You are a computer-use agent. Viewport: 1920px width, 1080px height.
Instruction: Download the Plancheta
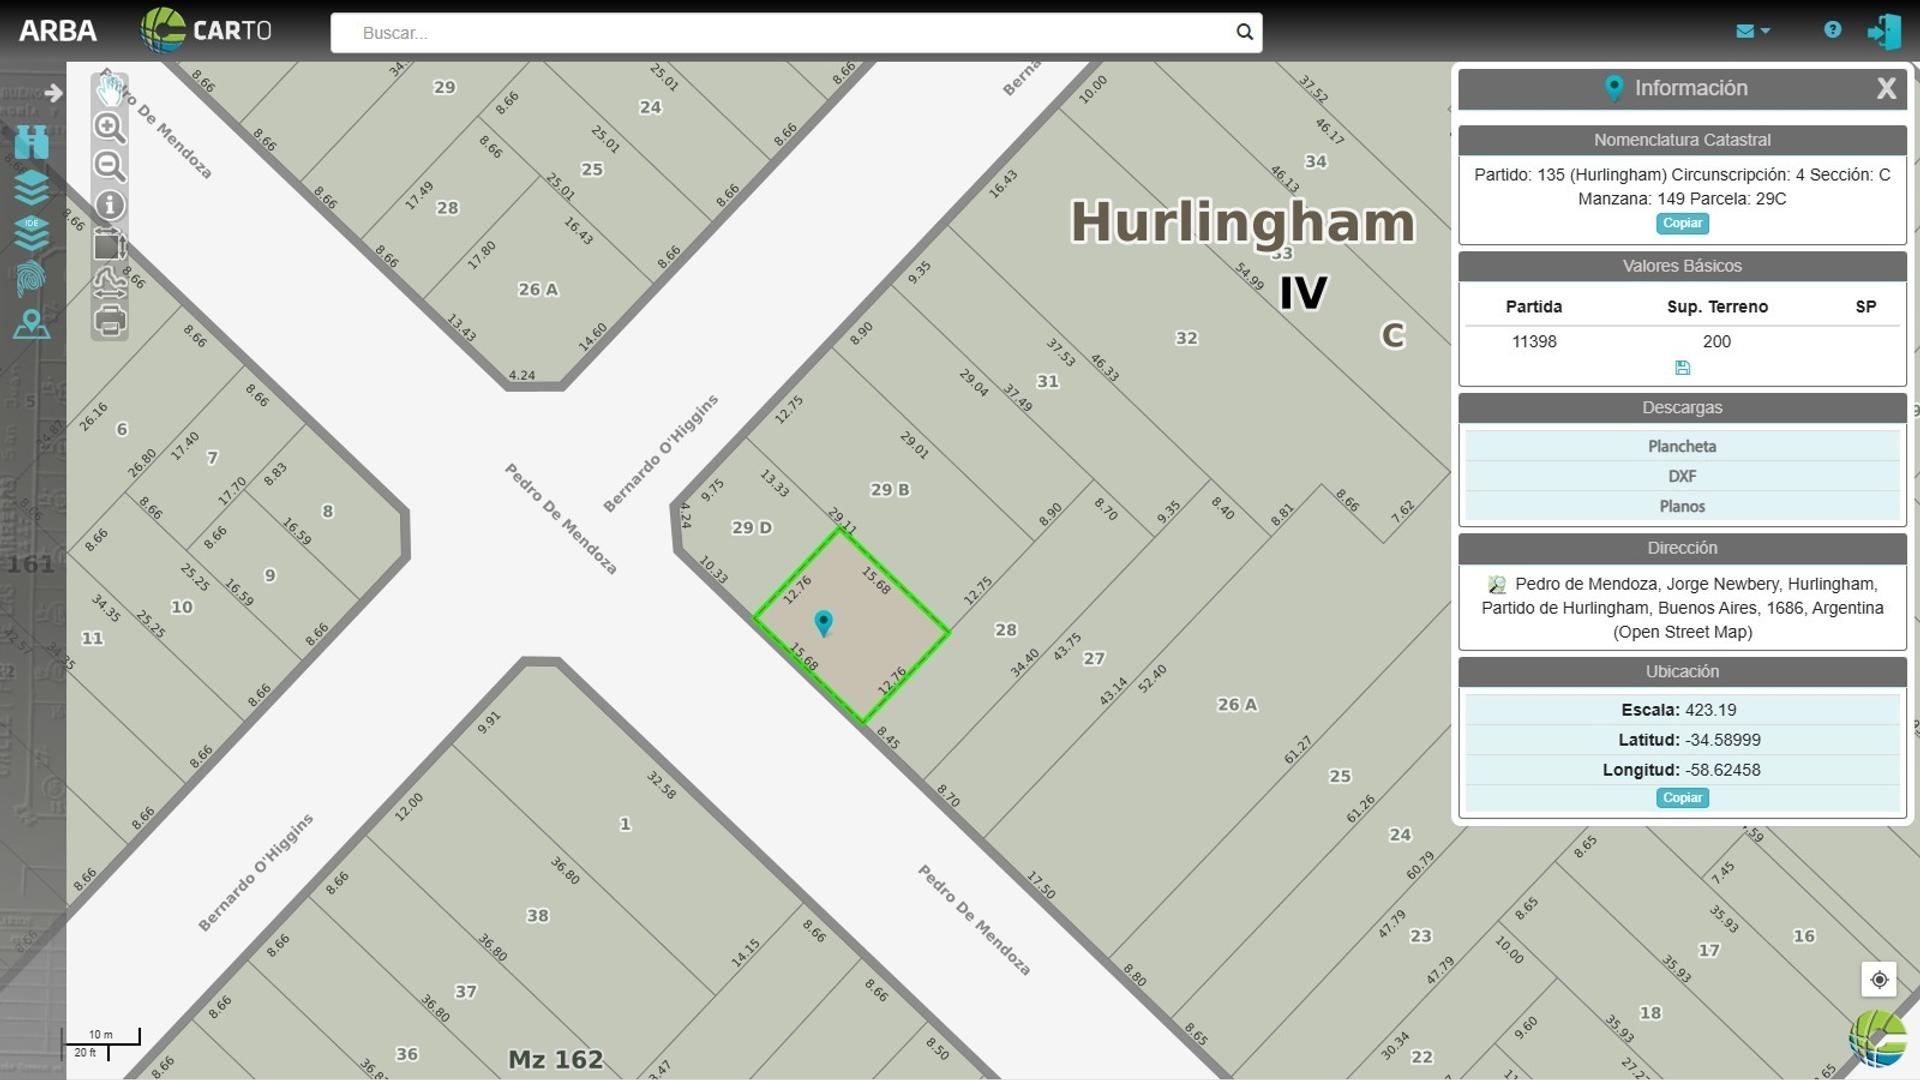[1682, 446]
